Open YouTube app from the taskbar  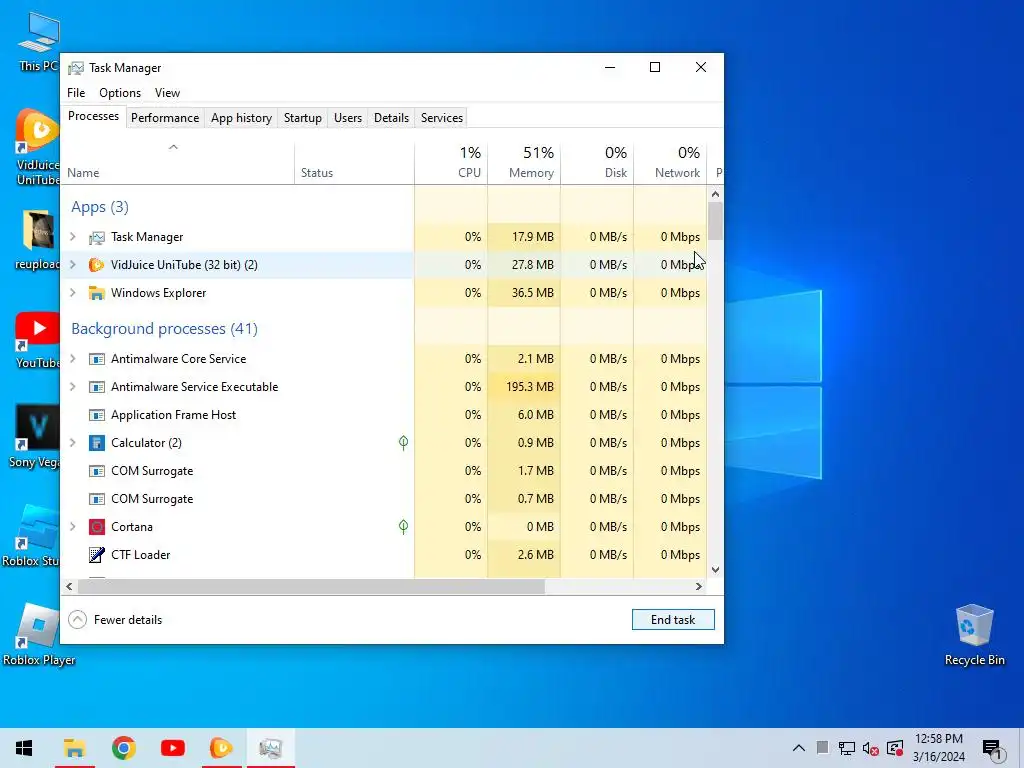click(x=172, y=748)
